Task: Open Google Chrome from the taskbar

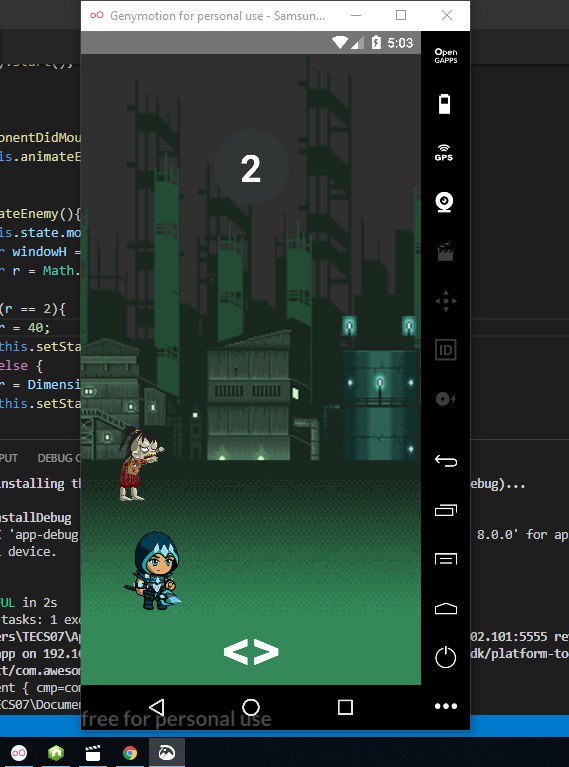Action: coord(130,752)
